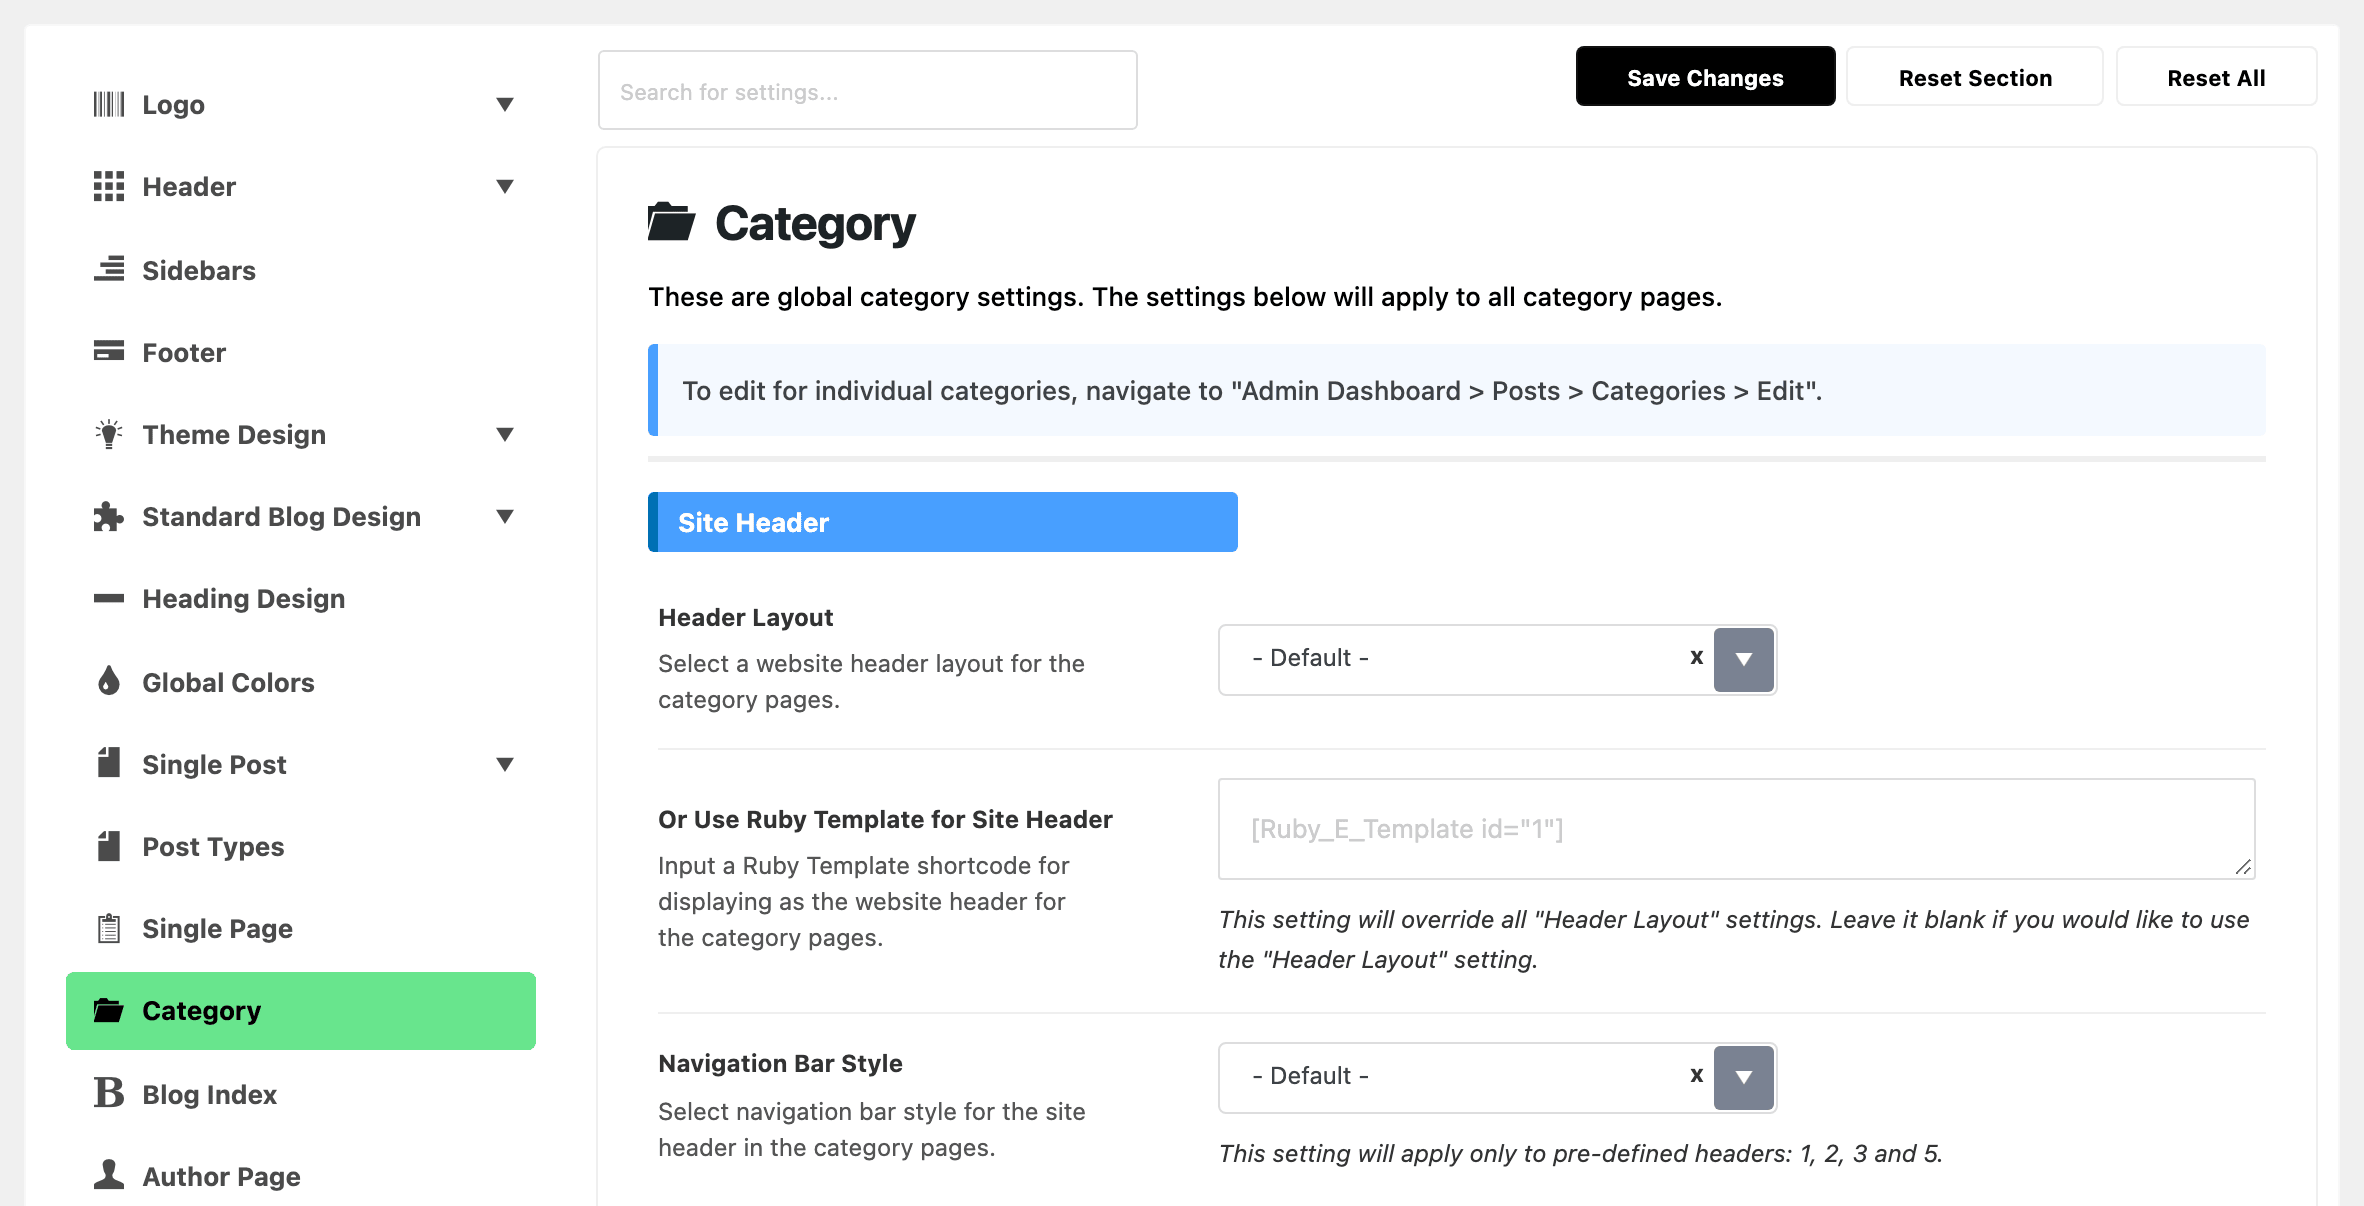Click the Header grid icon
Viewport: 2364px width, 1206px height.
tap(109, 186)
